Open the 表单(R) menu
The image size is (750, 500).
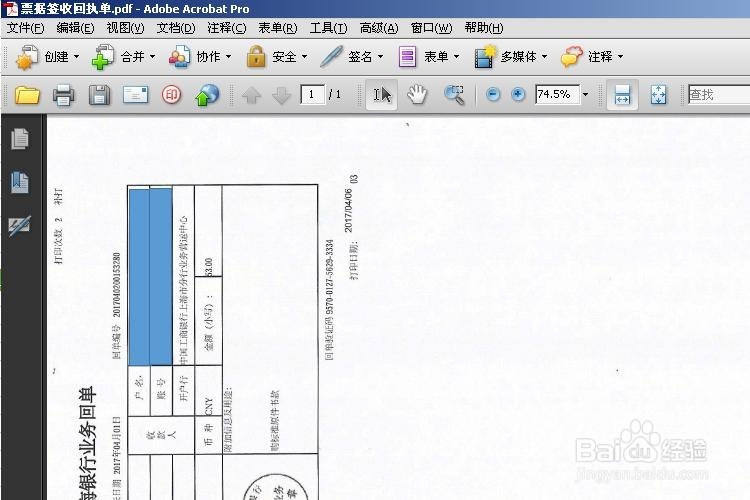(277, 28)
